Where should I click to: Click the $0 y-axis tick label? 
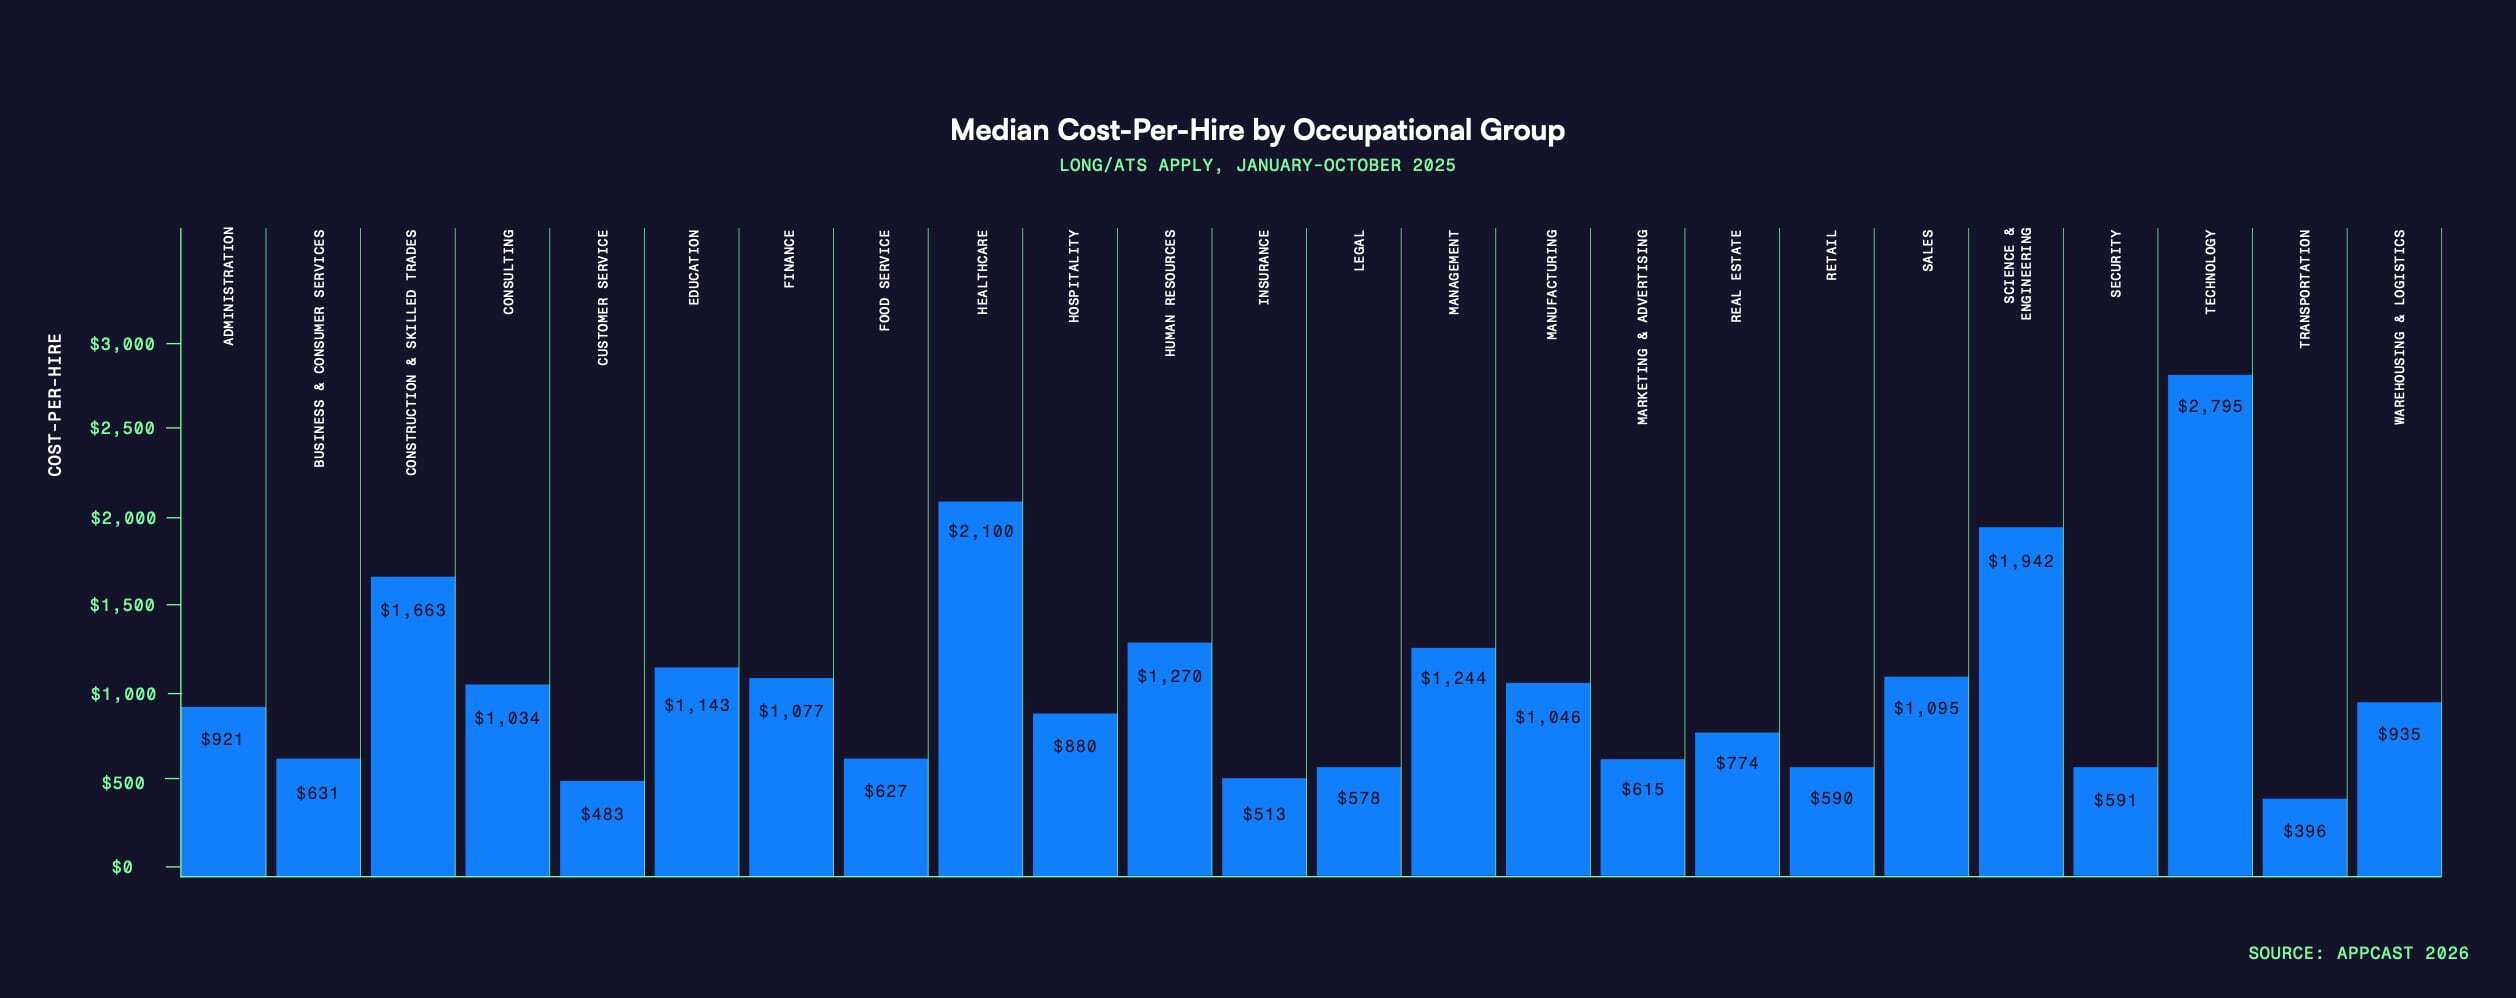[x=122, y=867]
